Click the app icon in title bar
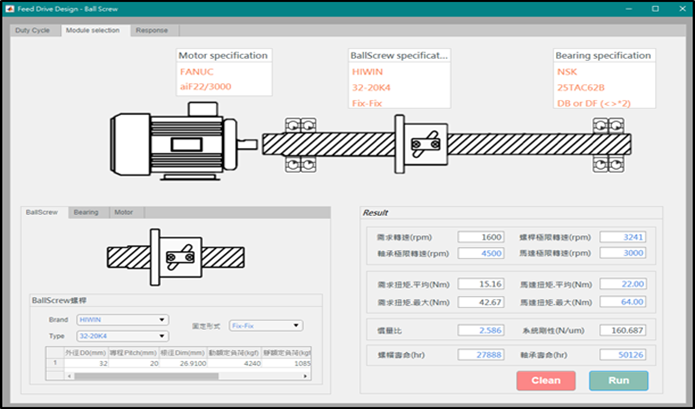 tap(10, 7)
